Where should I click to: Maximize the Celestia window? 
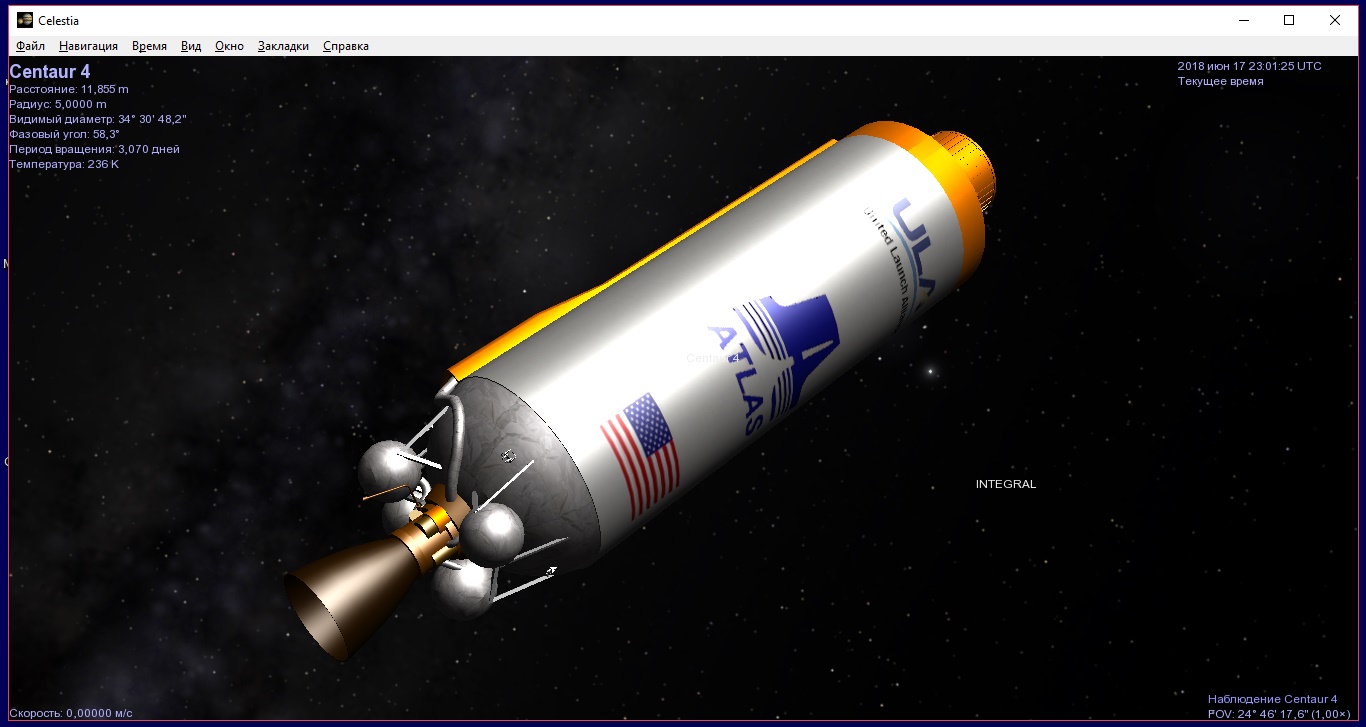tap(1289, 20)
